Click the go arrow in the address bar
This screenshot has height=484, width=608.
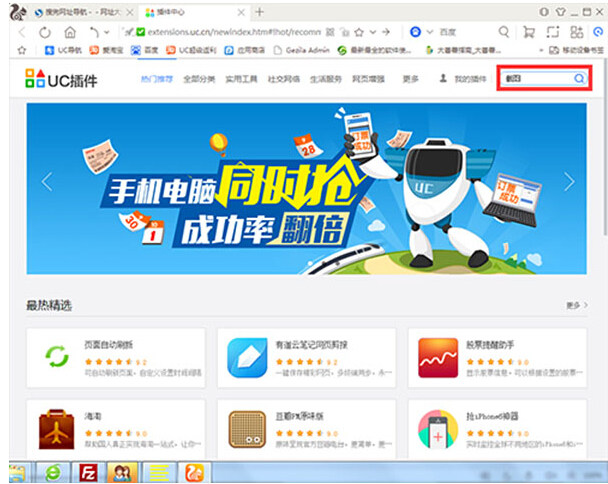[x=386, y=32]
